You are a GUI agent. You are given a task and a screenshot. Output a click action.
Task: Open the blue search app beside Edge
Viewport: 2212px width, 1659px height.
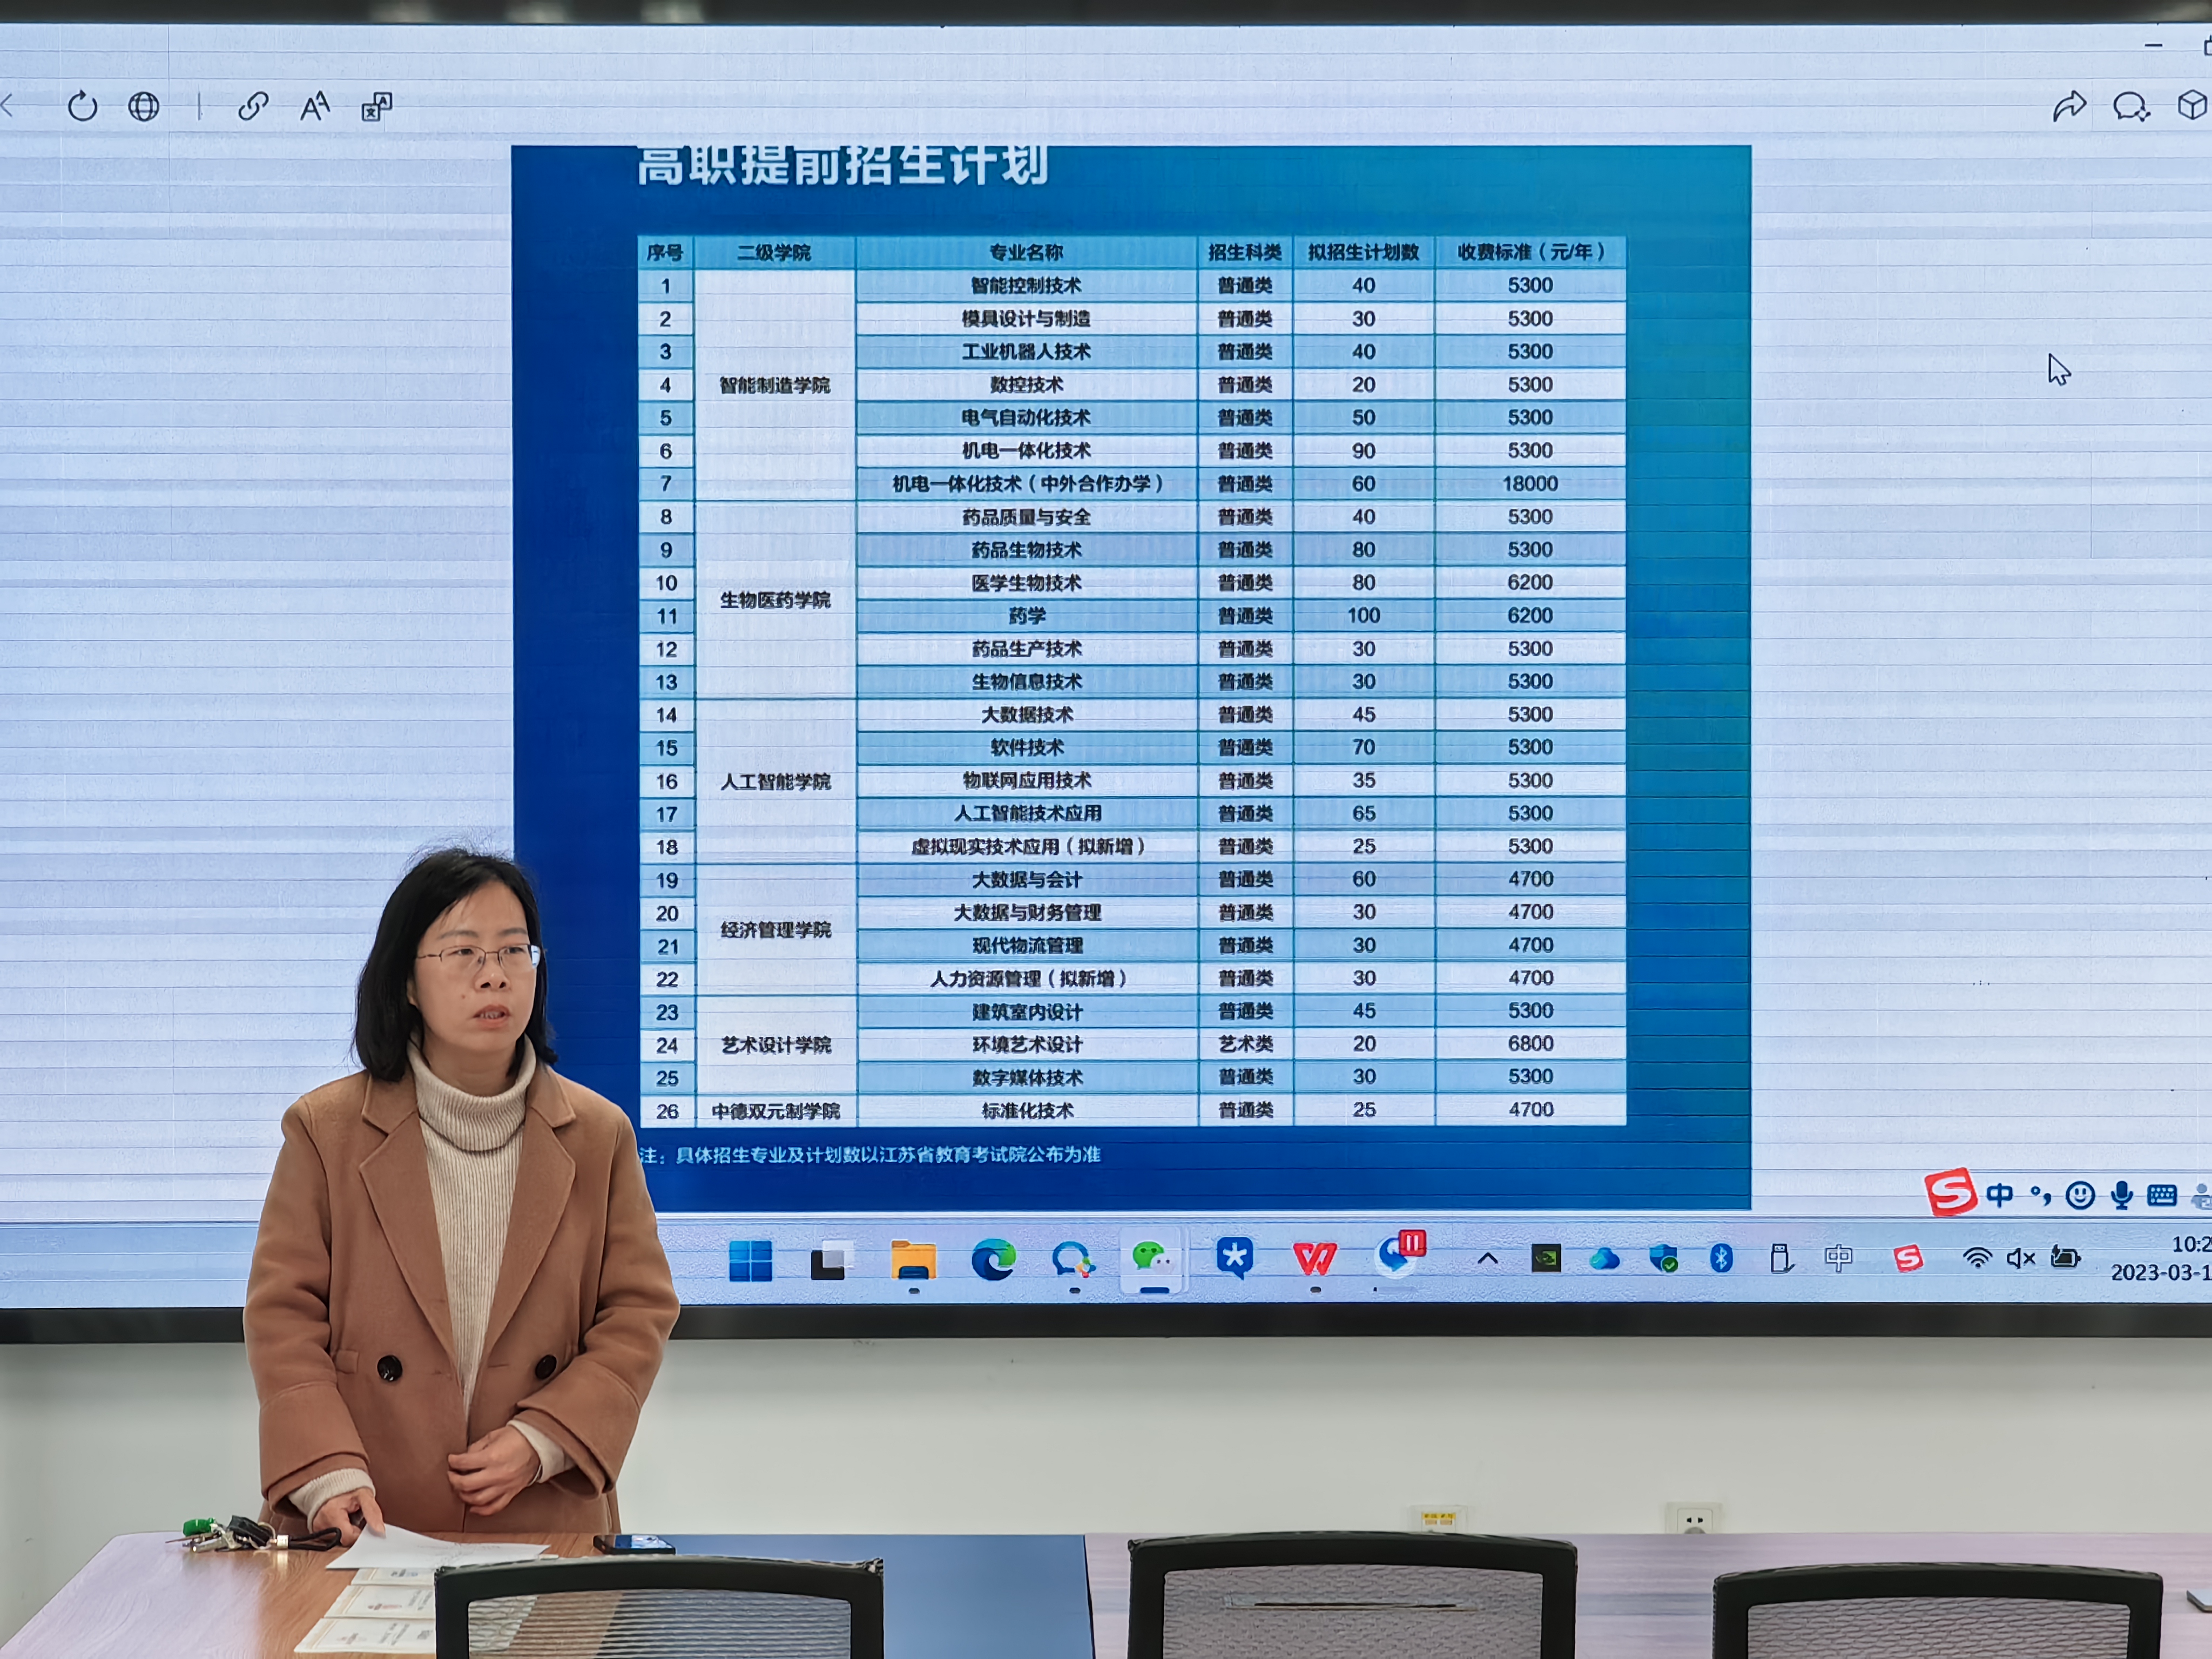tap(1074, 1260)
